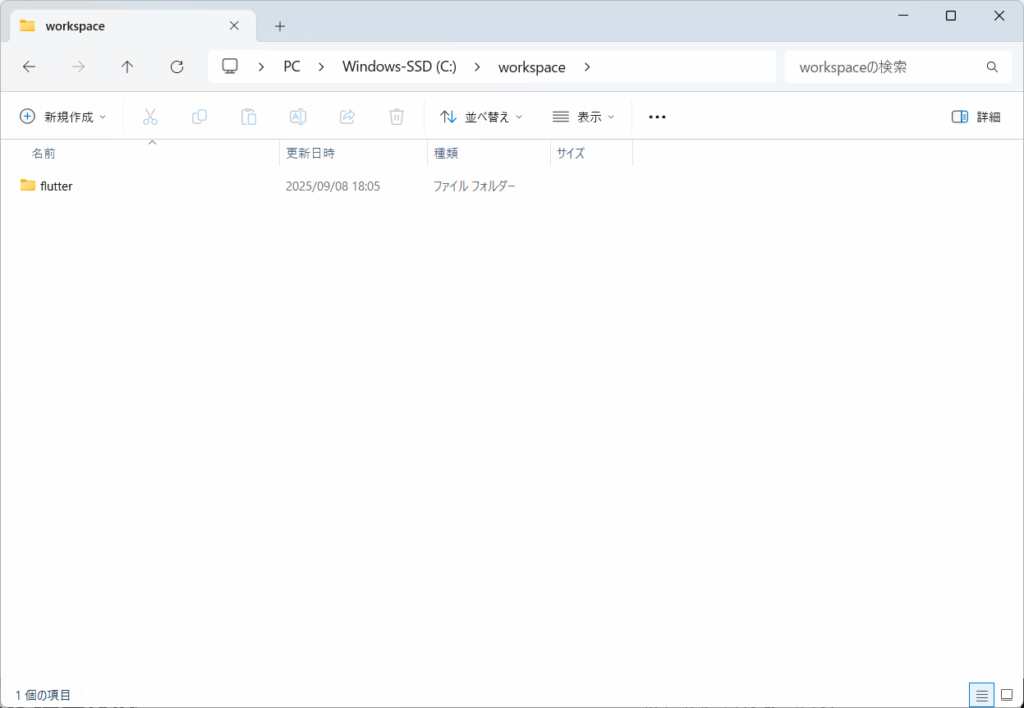The width and height of the screenshot is (1024, 708).
Task: Open the 表示 view dropdown
Action: (584, 117)
